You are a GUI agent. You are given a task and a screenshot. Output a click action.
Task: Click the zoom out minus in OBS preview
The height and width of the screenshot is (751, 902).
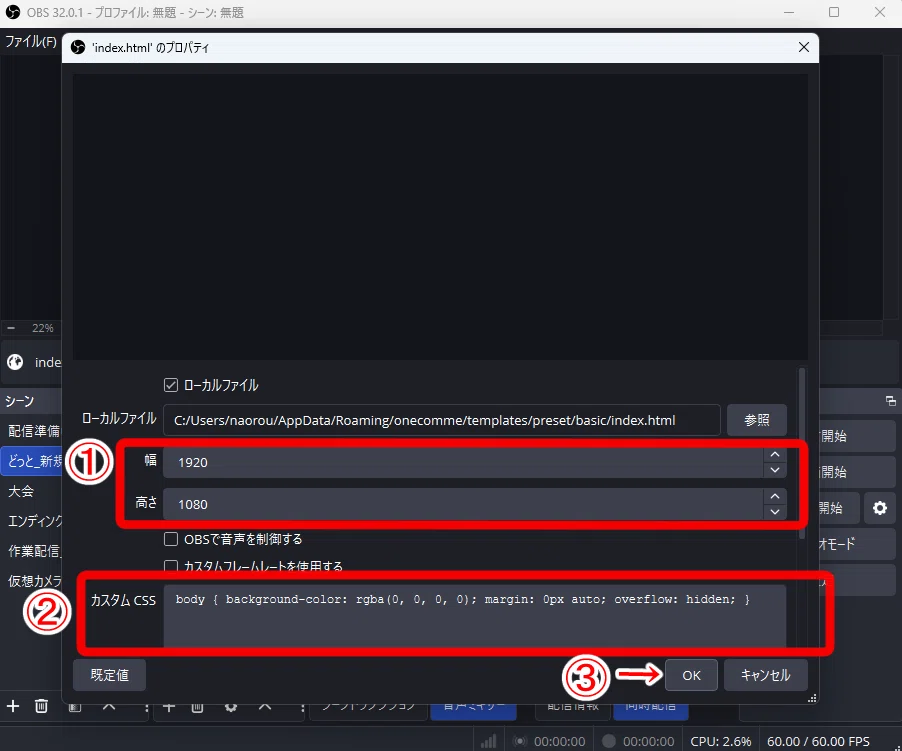coord(11,328)
